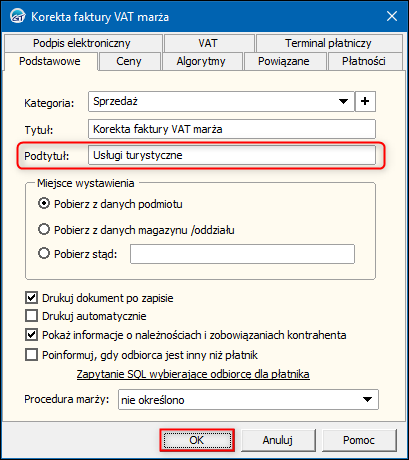Open the Kategoria dropdown arrow
The height and width of the screenshot is (460, 409).
[343, 101]
